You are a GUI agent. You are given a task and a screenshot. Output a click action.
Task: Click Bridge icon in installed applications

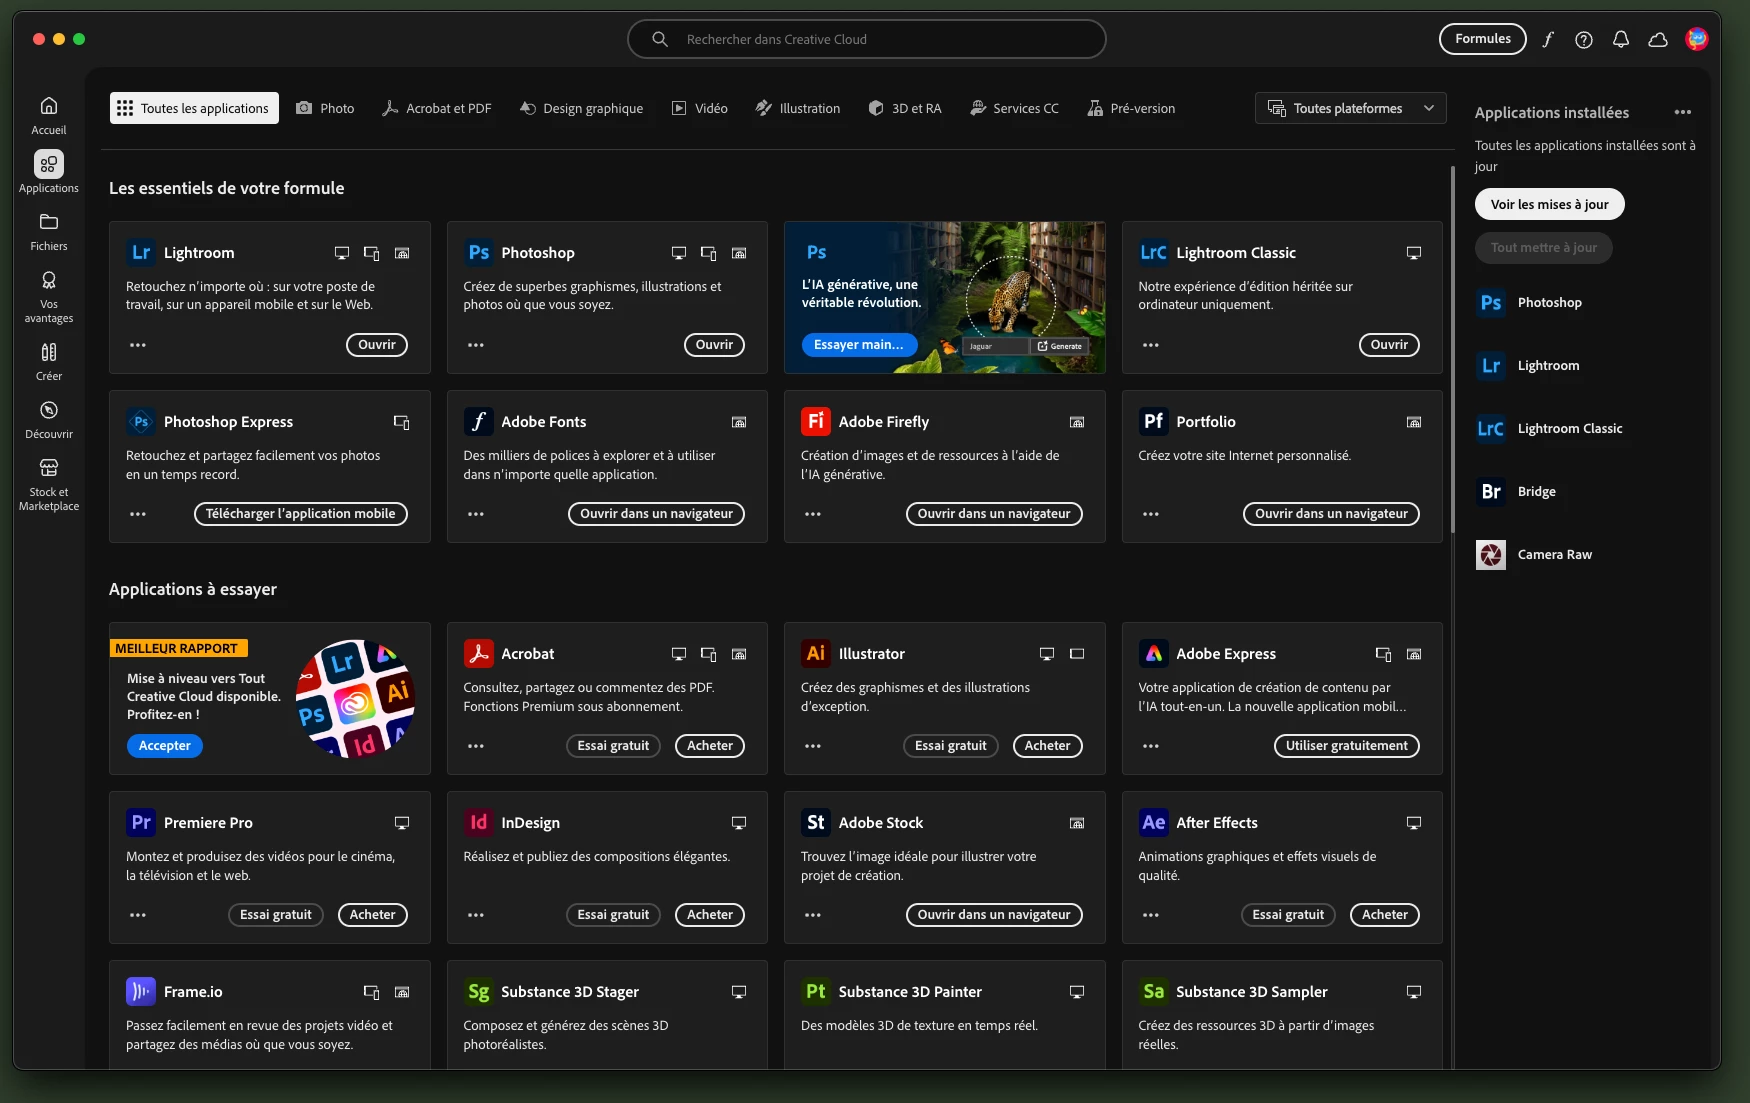pos(1491,492)
